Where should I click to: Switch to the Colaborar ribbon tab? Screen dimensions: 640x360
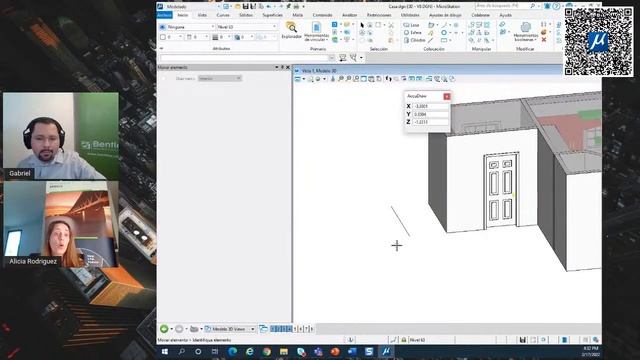coord(480,15)
